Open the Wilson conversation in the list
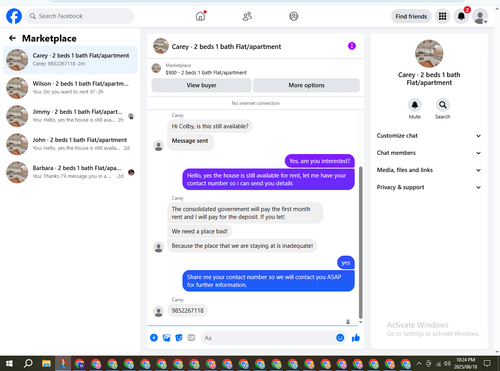500x371 pixels. tap(70, 88)
